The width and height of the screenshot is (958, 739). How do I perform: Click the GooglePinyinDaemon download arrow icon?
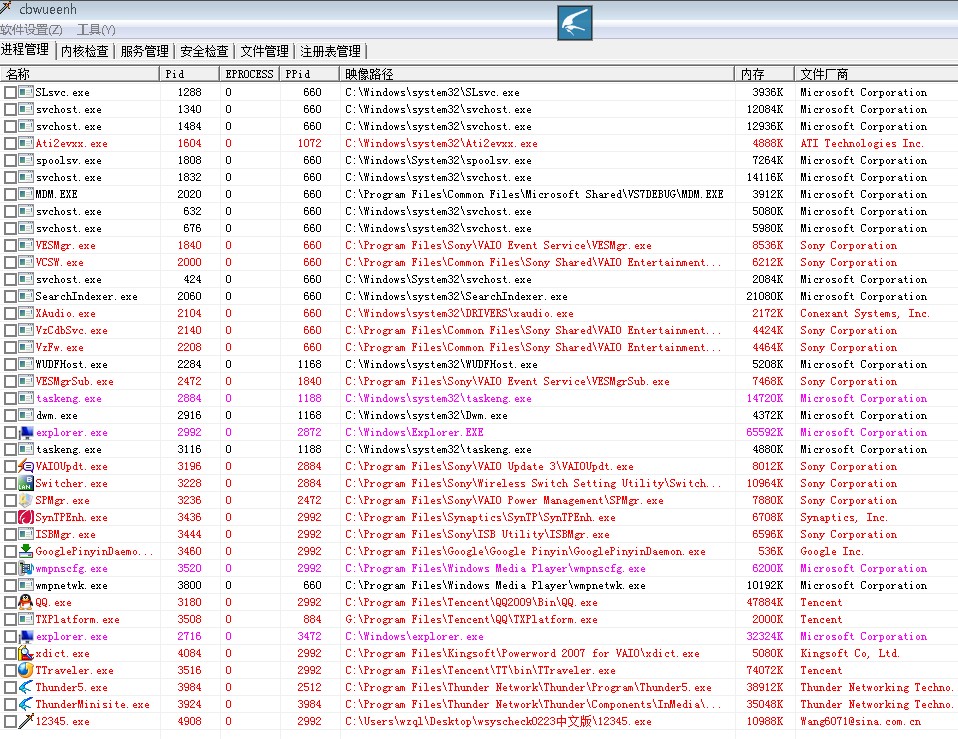point(26,551)
